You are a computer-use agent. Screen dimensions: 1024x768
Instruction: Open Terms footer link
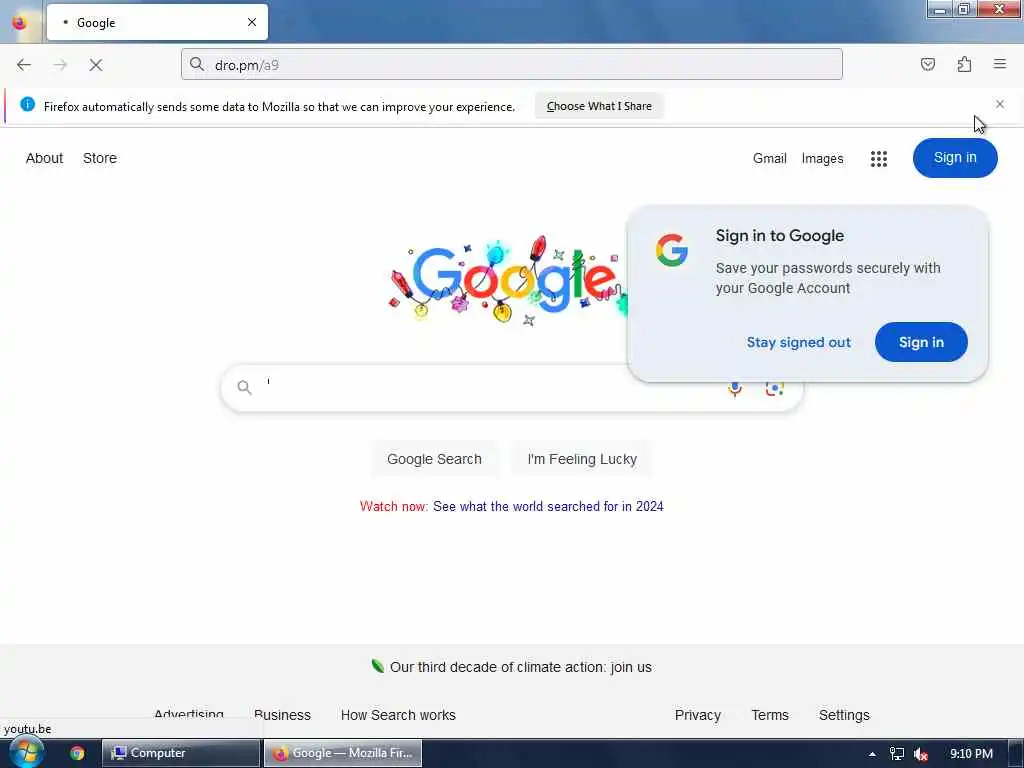(770, 715)
